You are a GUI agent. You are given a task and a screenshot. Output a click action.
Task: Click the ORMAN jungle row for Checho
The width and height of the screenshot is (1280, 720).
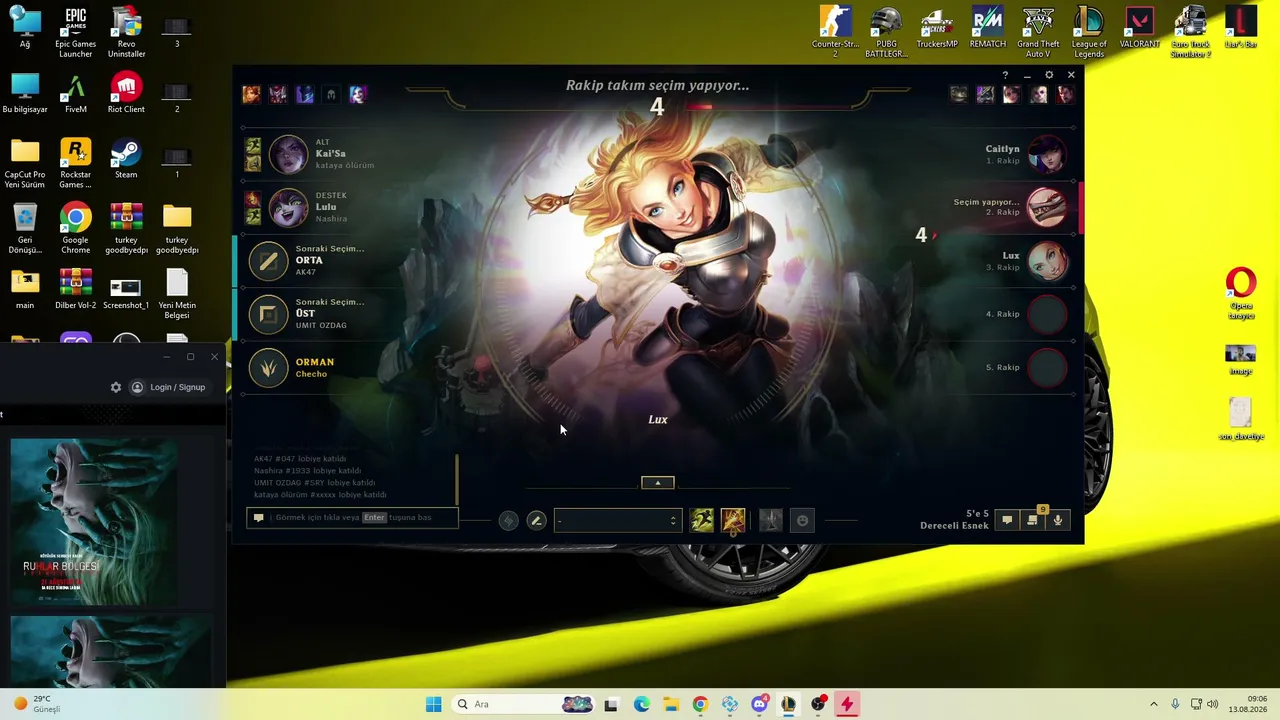(340, 367)
